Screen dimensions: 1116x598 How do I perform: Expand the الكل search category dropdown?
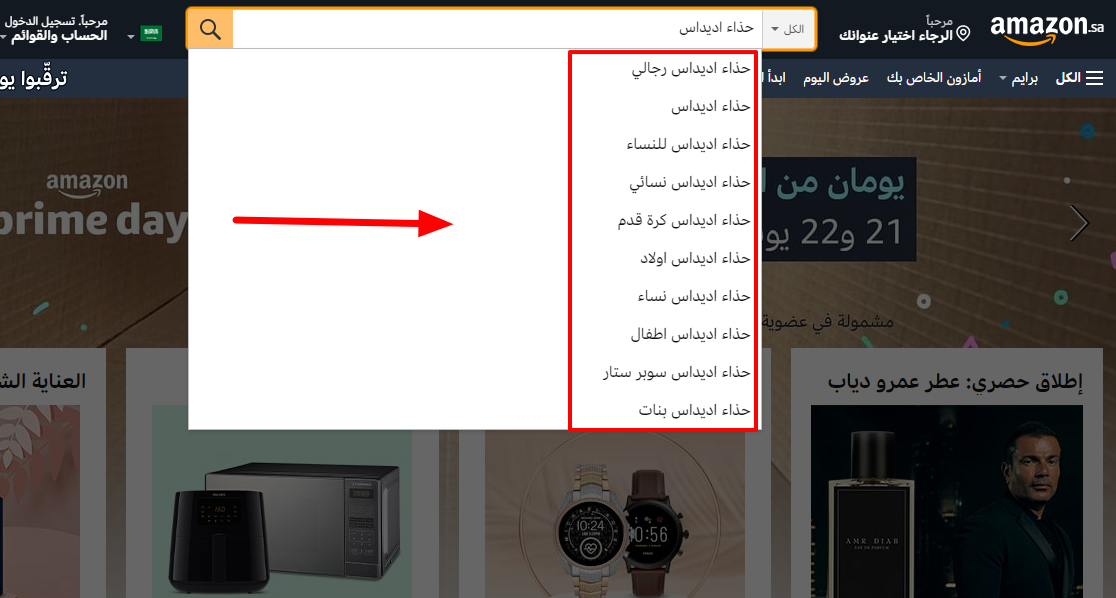click(788, 29)
